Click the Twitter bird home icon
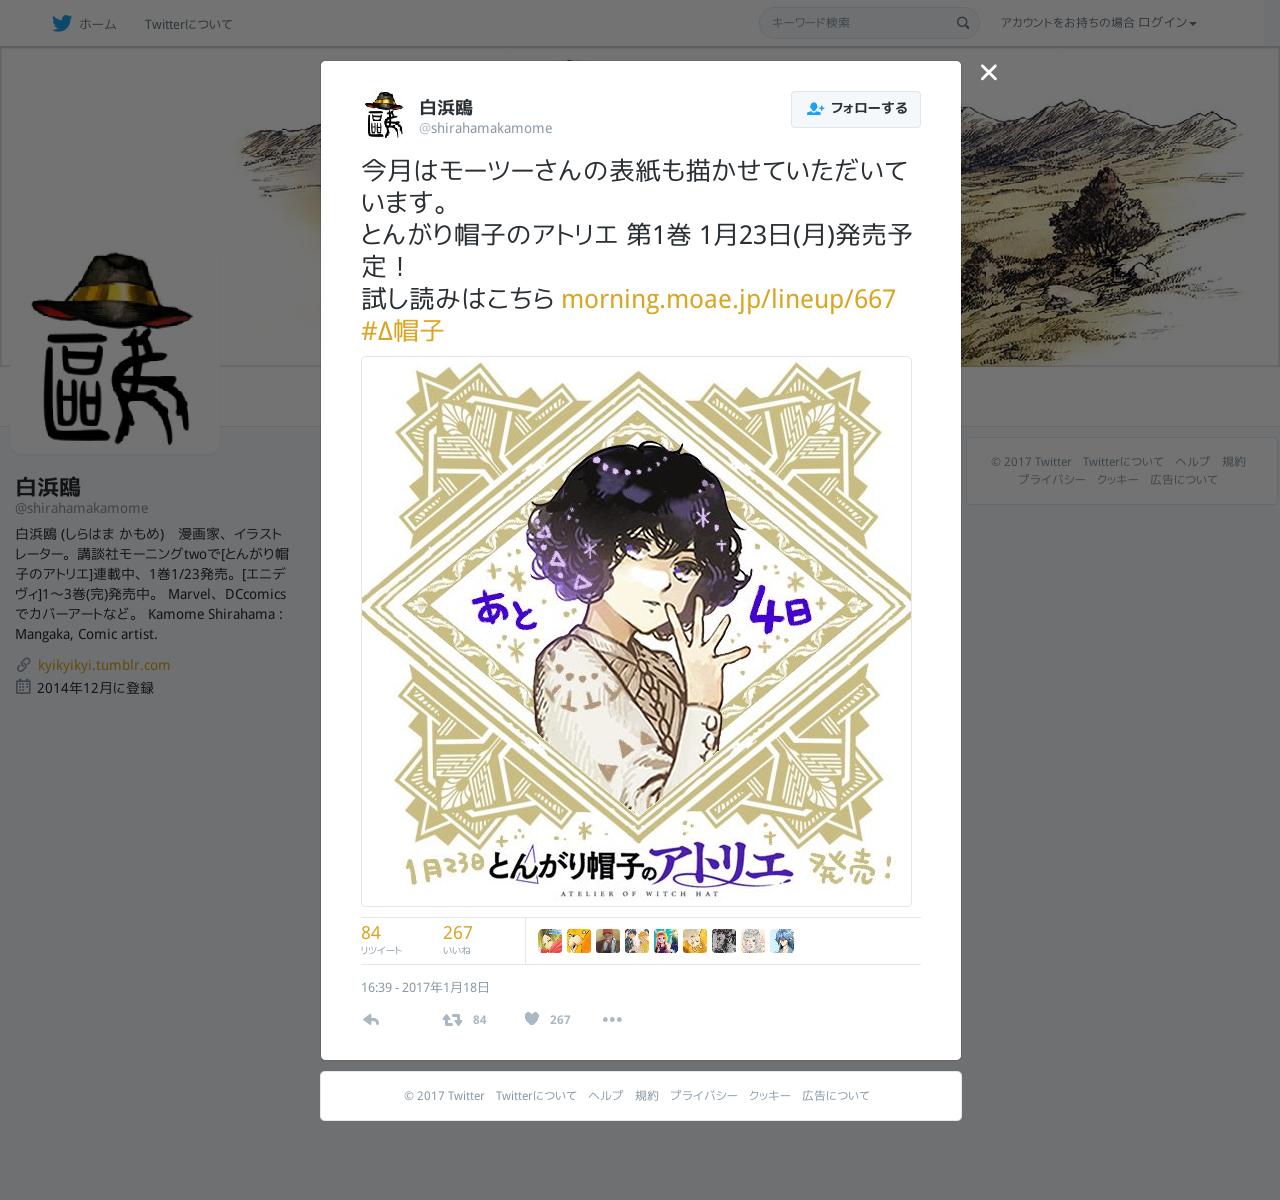The image size is (1280, 1200). pos(62,23)
